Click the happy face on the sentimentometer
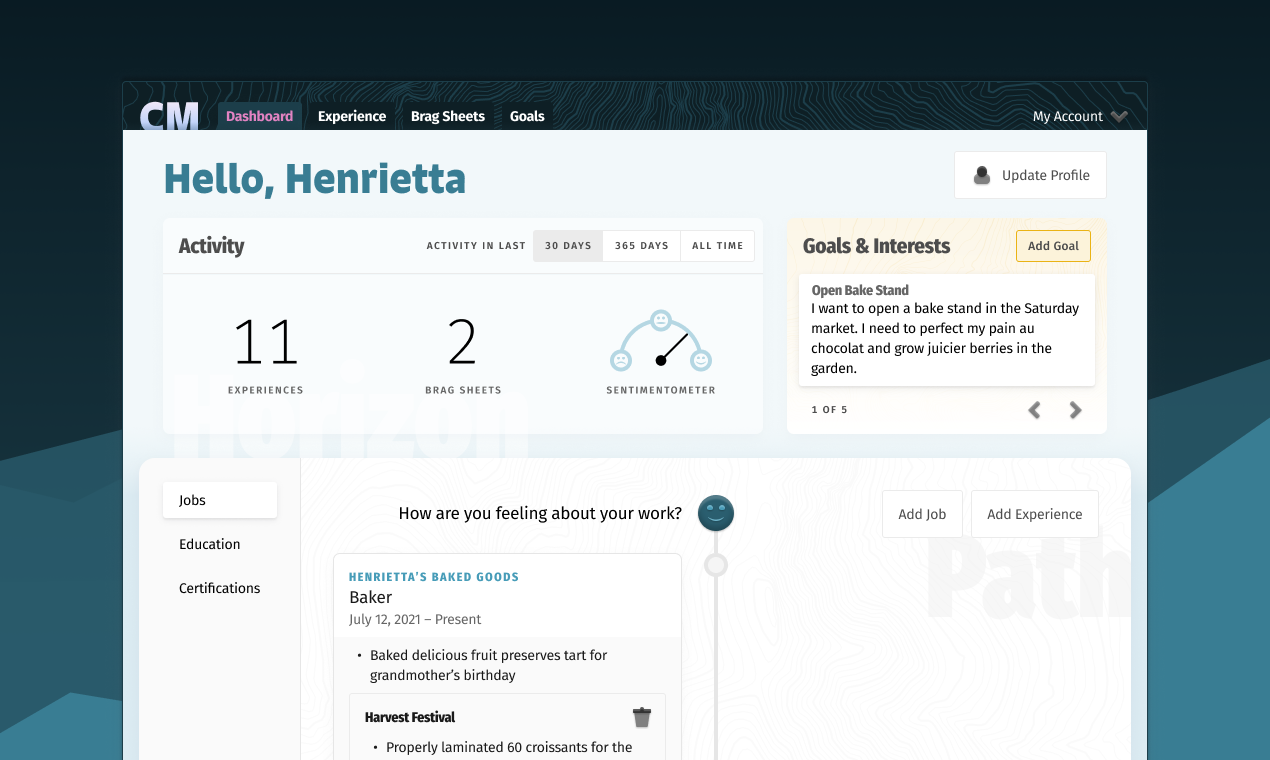 (x=701, y=360)
